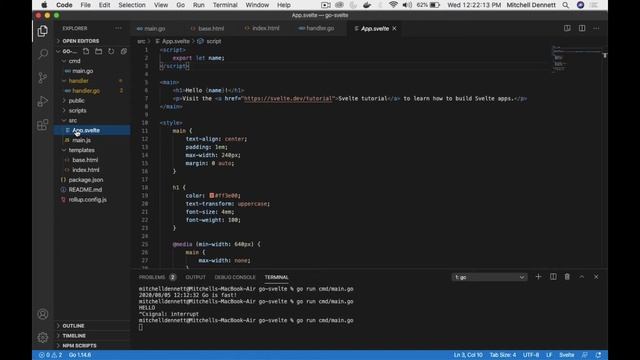Click Ln 3, Col 10 cursor position
640x360 pixels.
pyautogui.click(x=468, y=355)
